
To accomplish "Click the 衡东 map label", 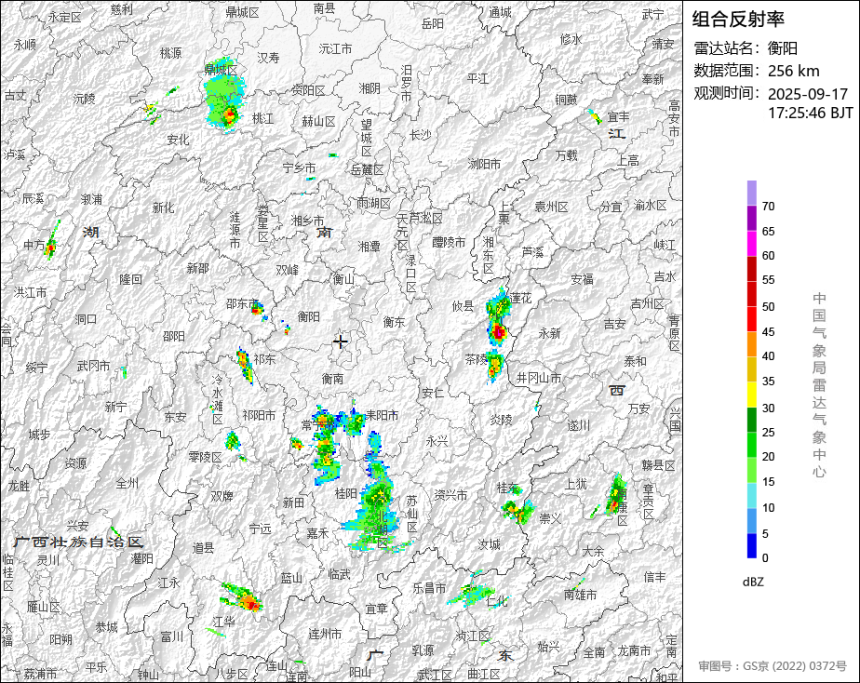I will coord(394,322).
